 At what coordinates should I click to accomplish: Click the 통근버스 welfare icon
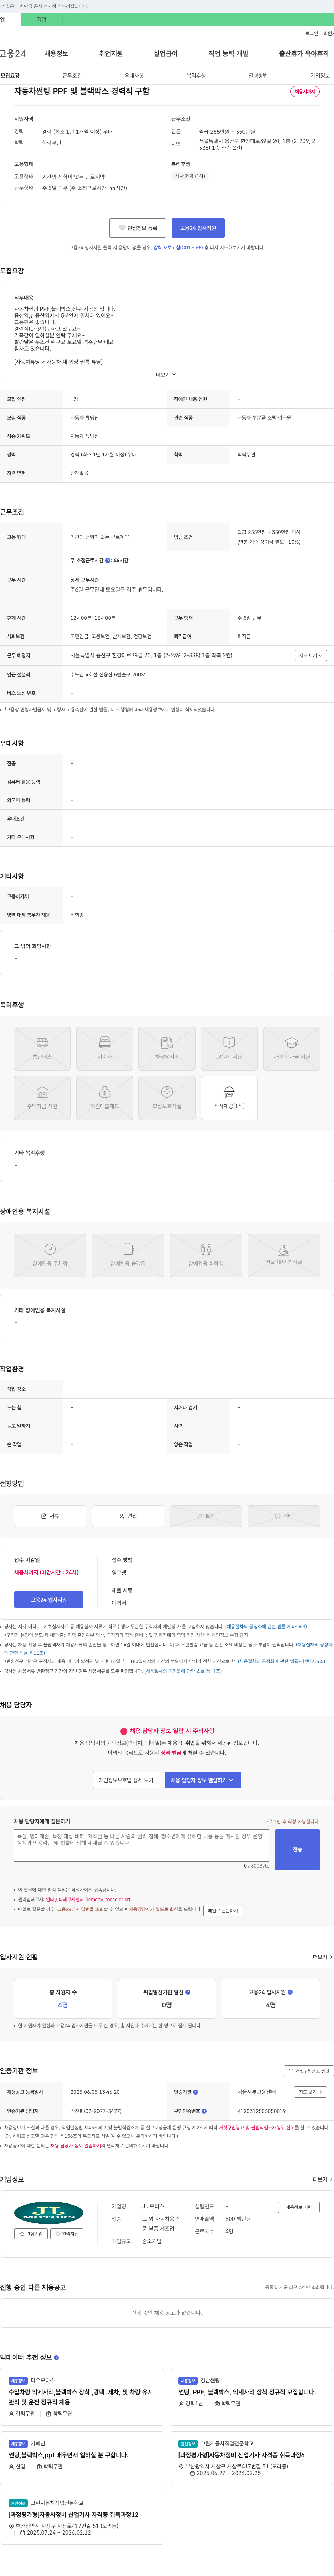click(42, 1048)
